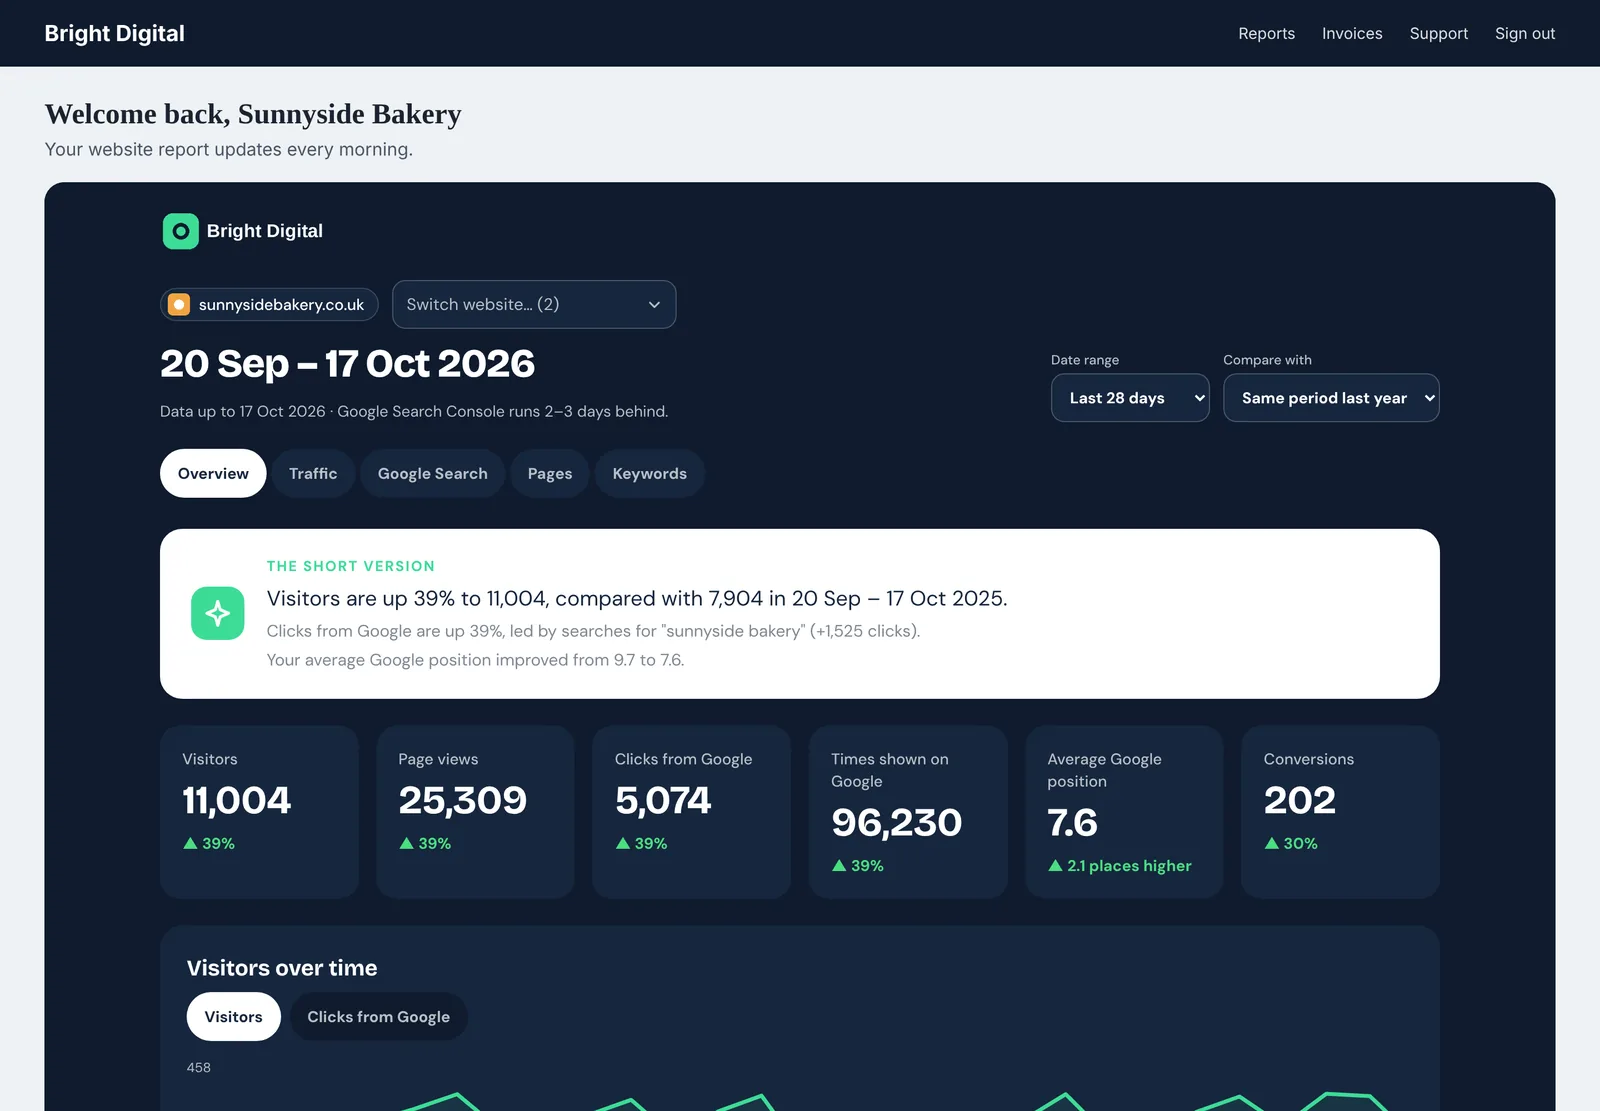Click the up-arrow beside Conversions 30%
1600x1111 pixels.
(x=1272, y=844)
